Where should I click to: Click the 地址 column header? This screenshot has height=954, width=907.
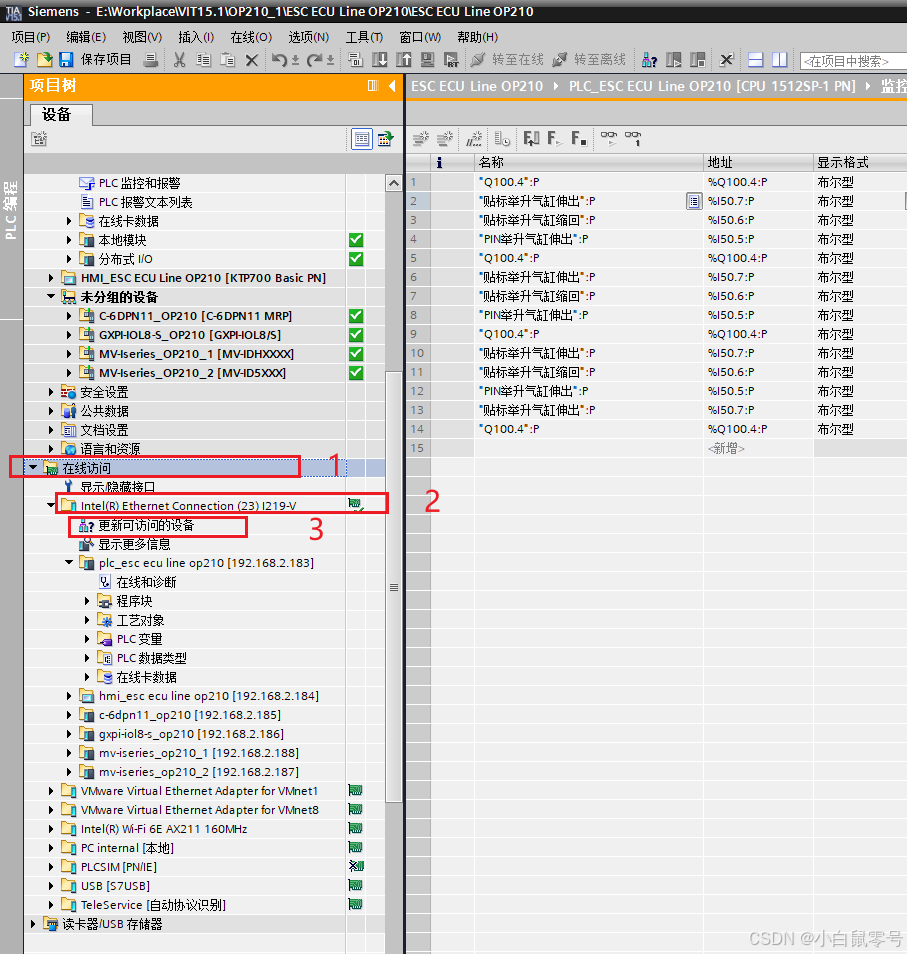758,162
